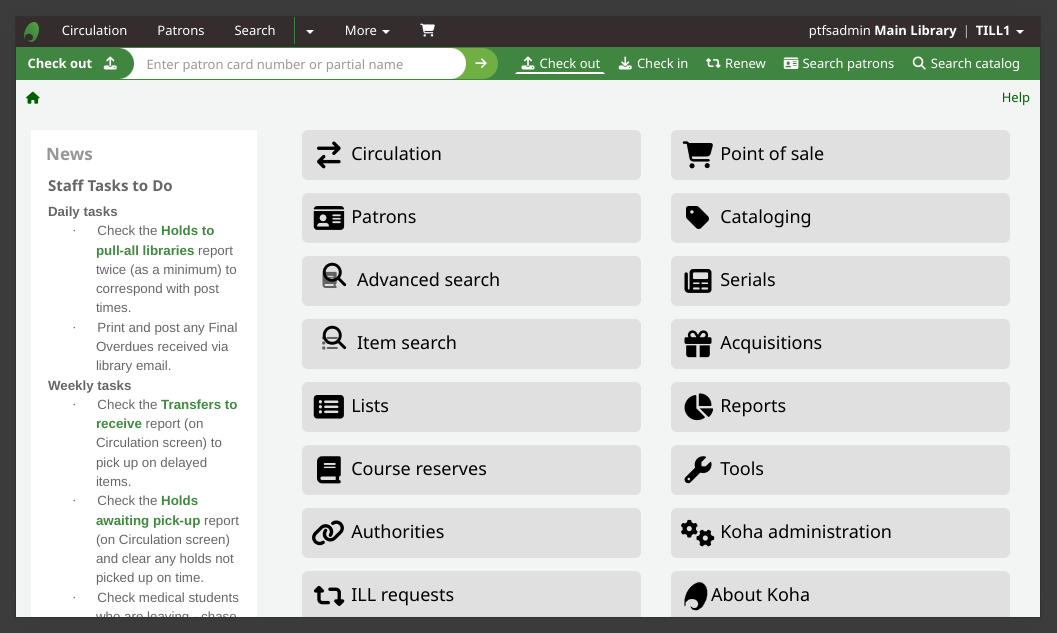
Task: Open the shopping cart icon in navbar
Action: pyautogui.click(x=427, y=30)
